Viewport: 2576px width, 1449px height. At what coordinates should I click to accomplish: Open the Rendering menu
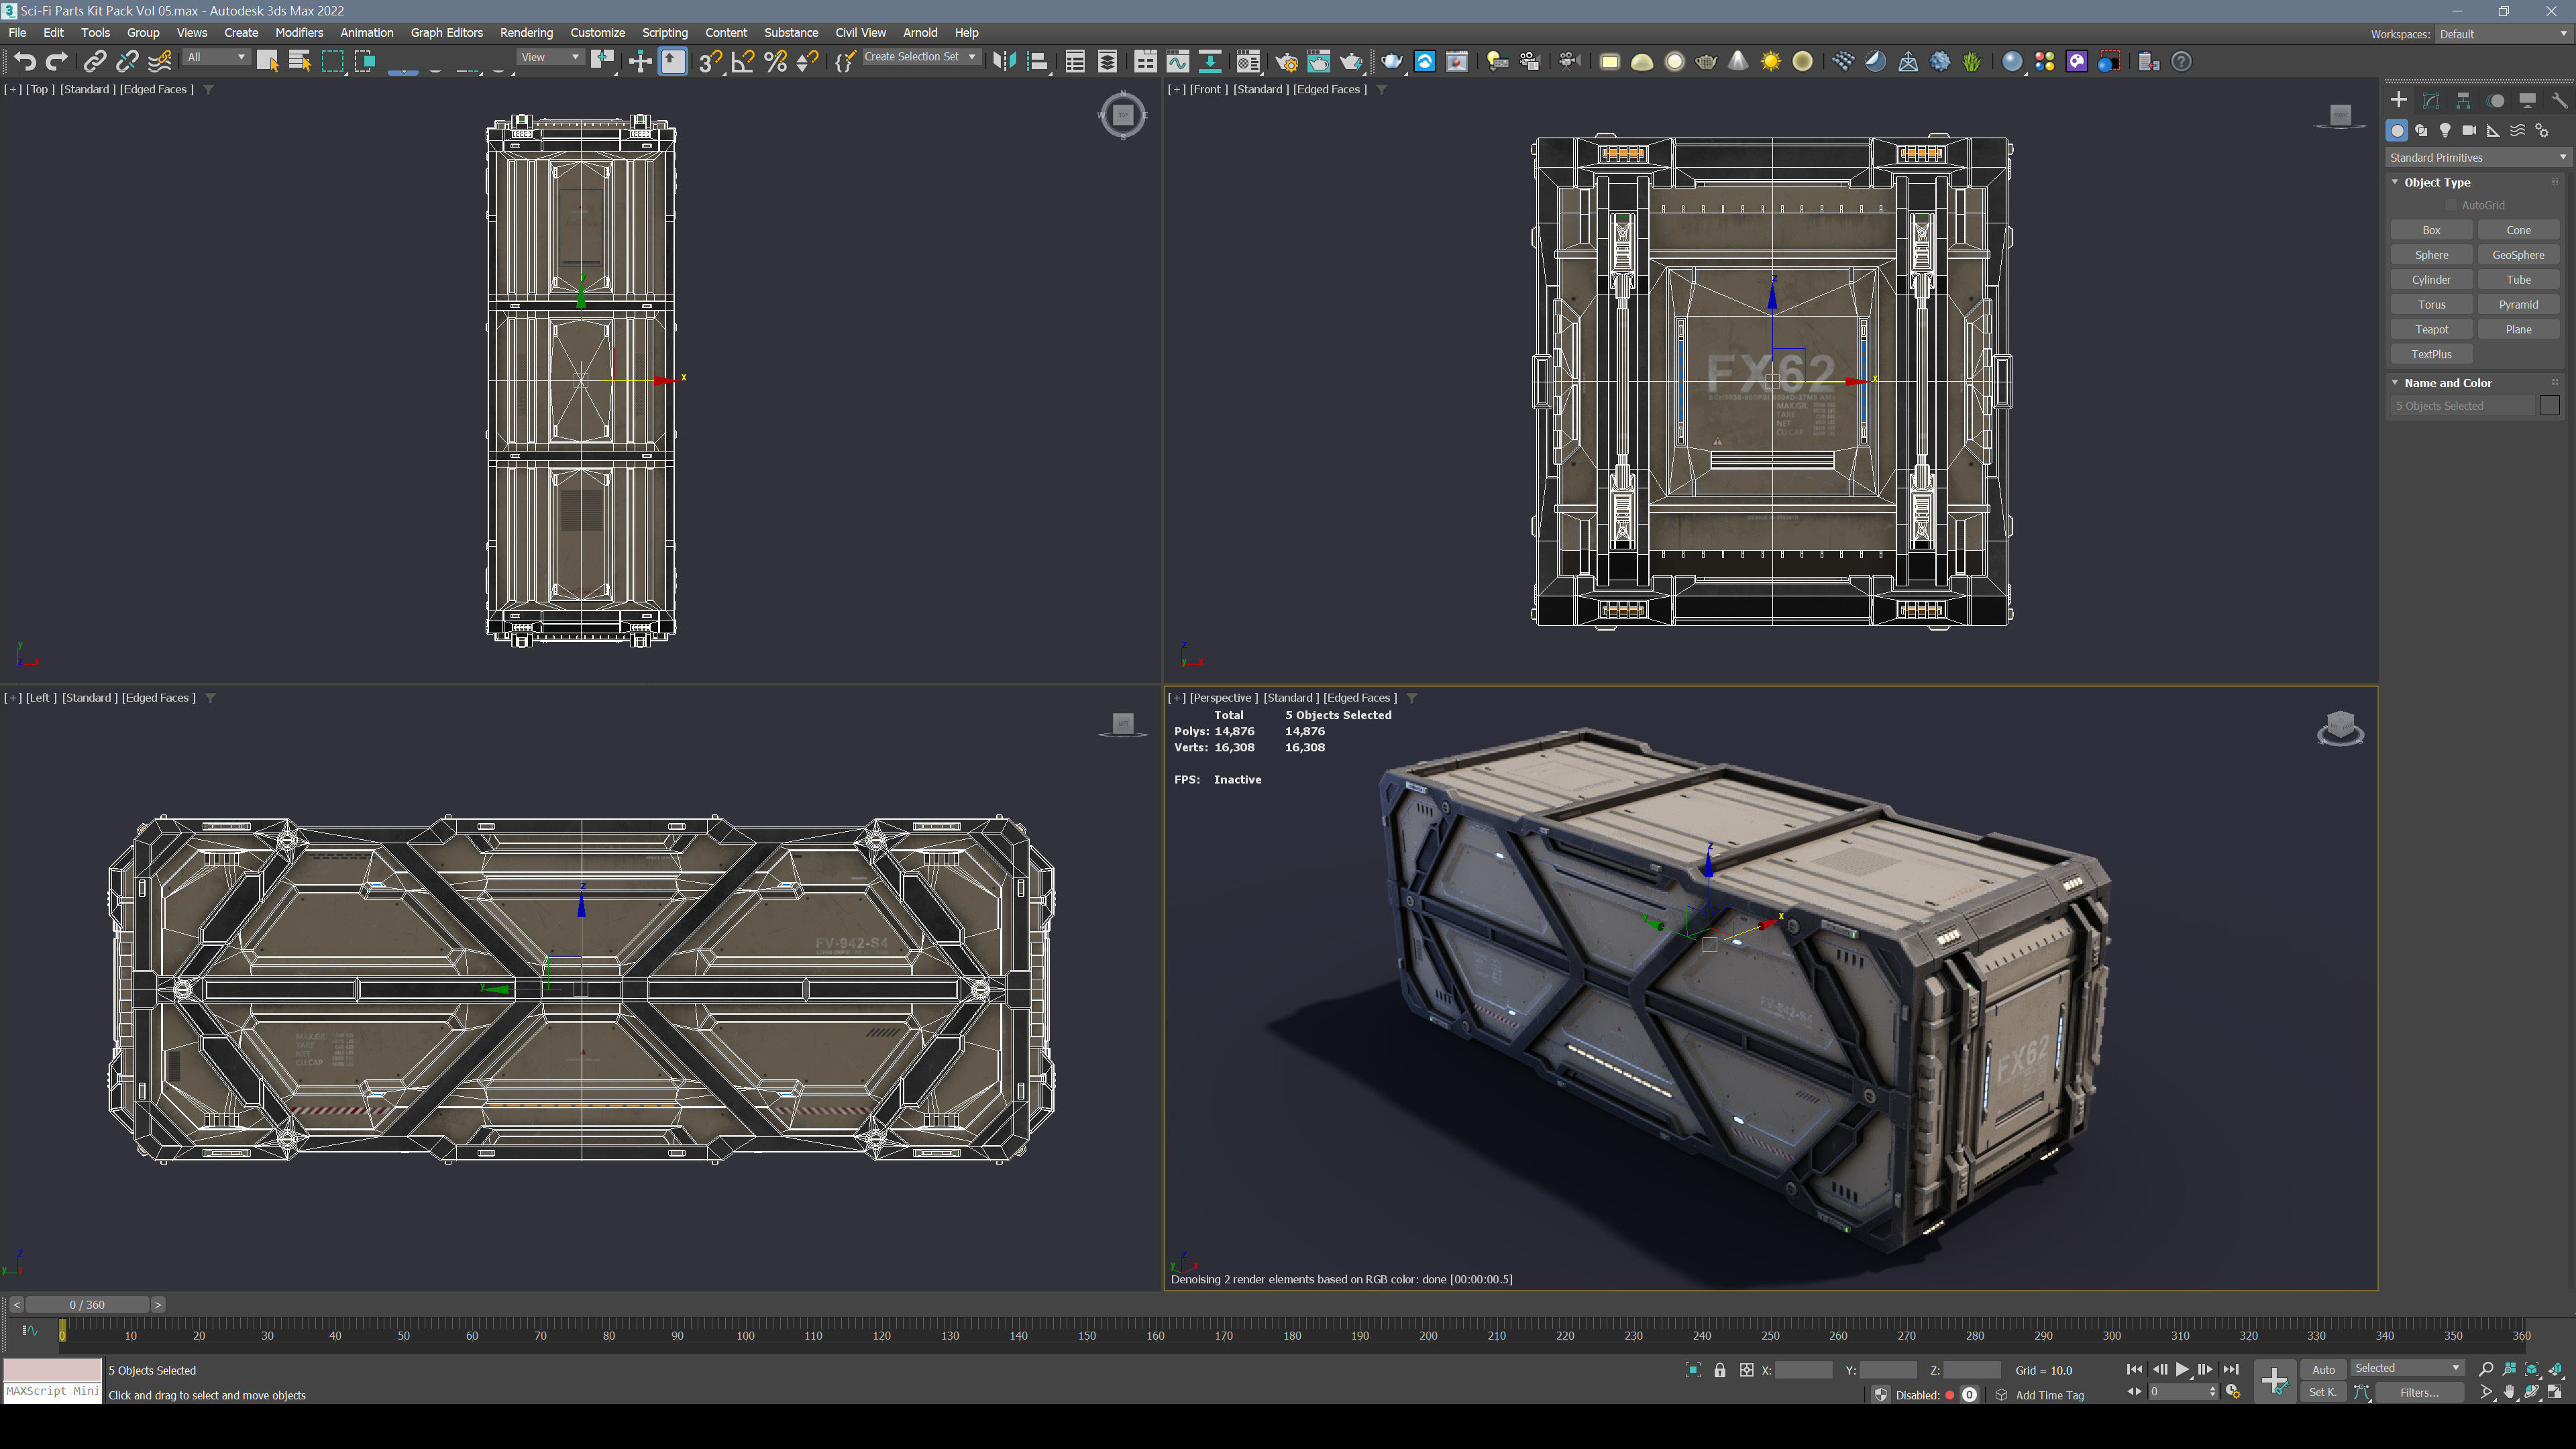[526, 33]
